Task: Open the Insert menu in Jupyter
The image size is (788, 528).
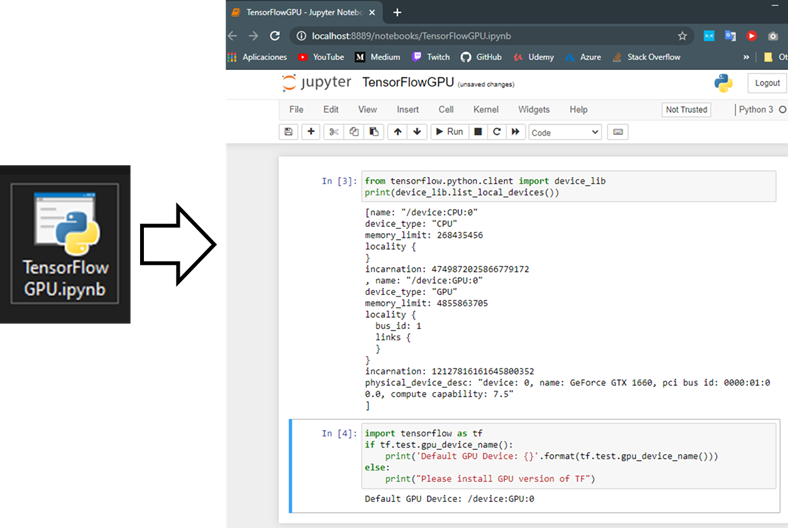Action: (408, 110)
